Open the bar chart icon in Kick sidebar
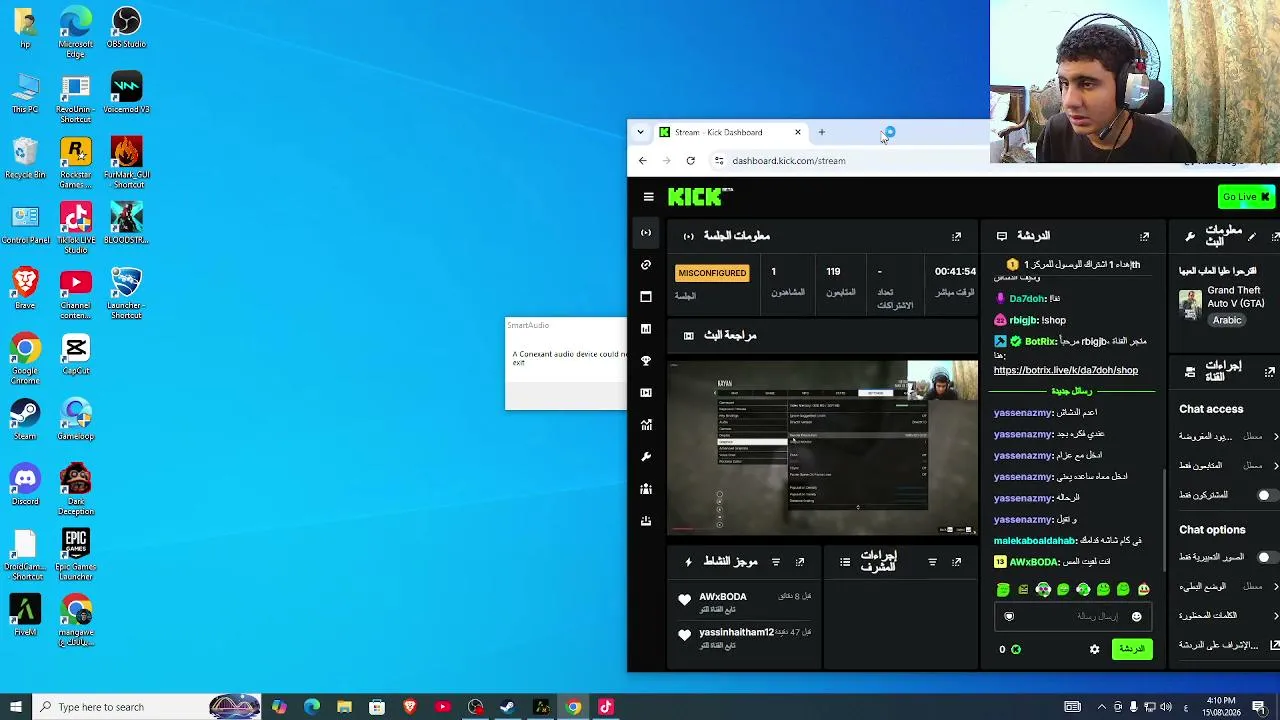This screenshot has width=1280, height=720. pyautogui.click(x=646, y=329)
